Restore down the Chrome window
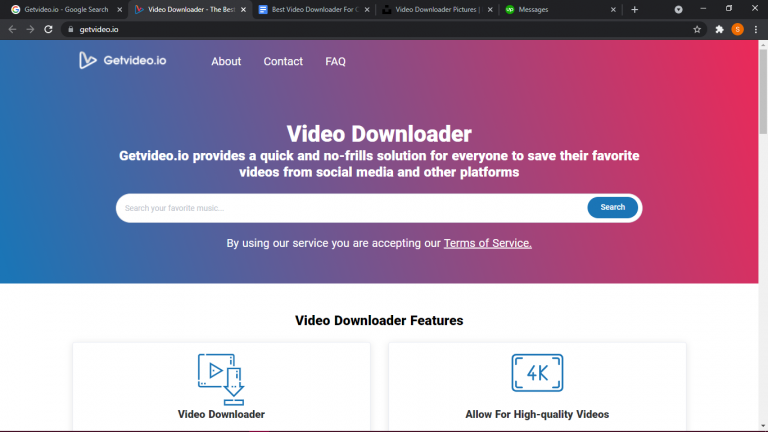 tap(729, 9)
